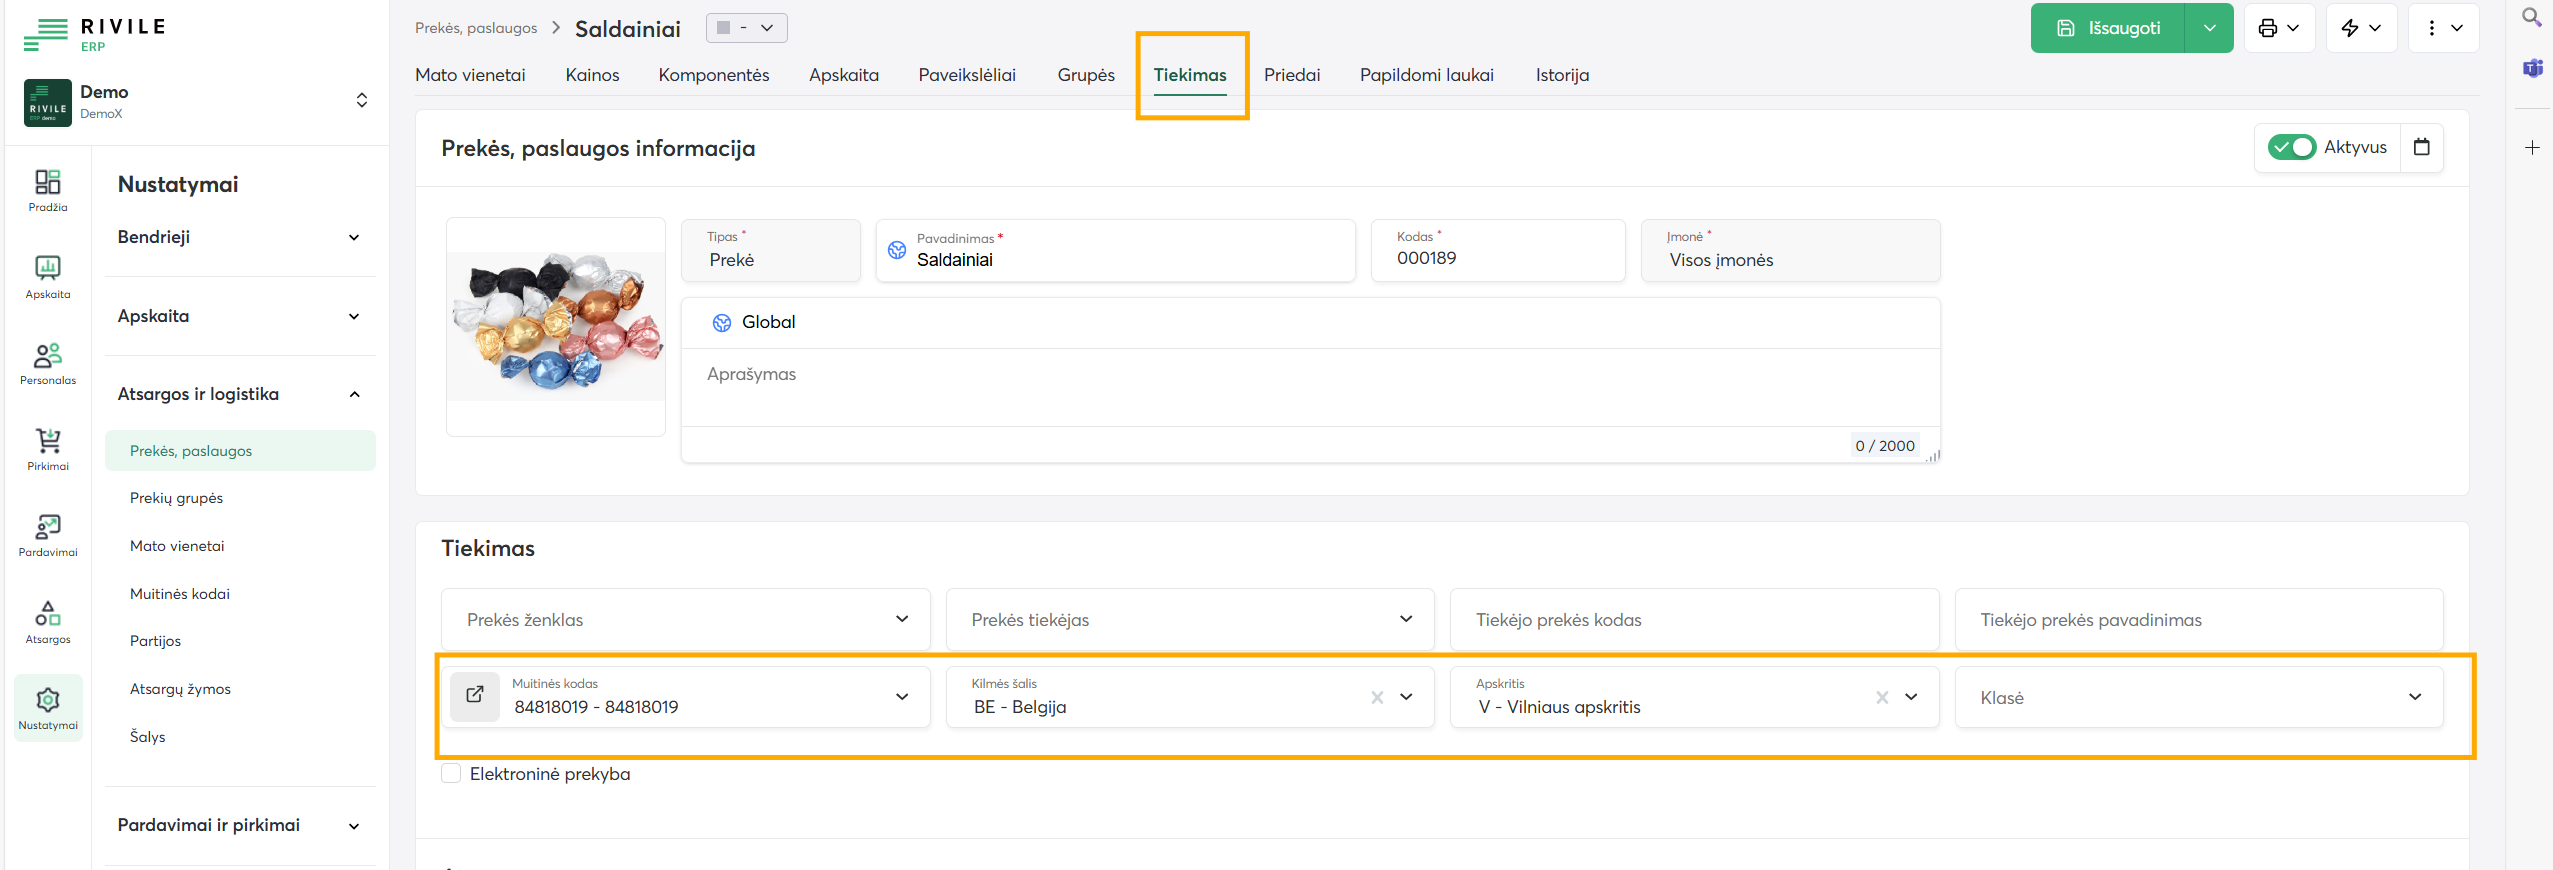The image size is (2553, 870).
Task: Clear the Kilmės šalis Belgija value
Action: click(x=1377, y=697)
